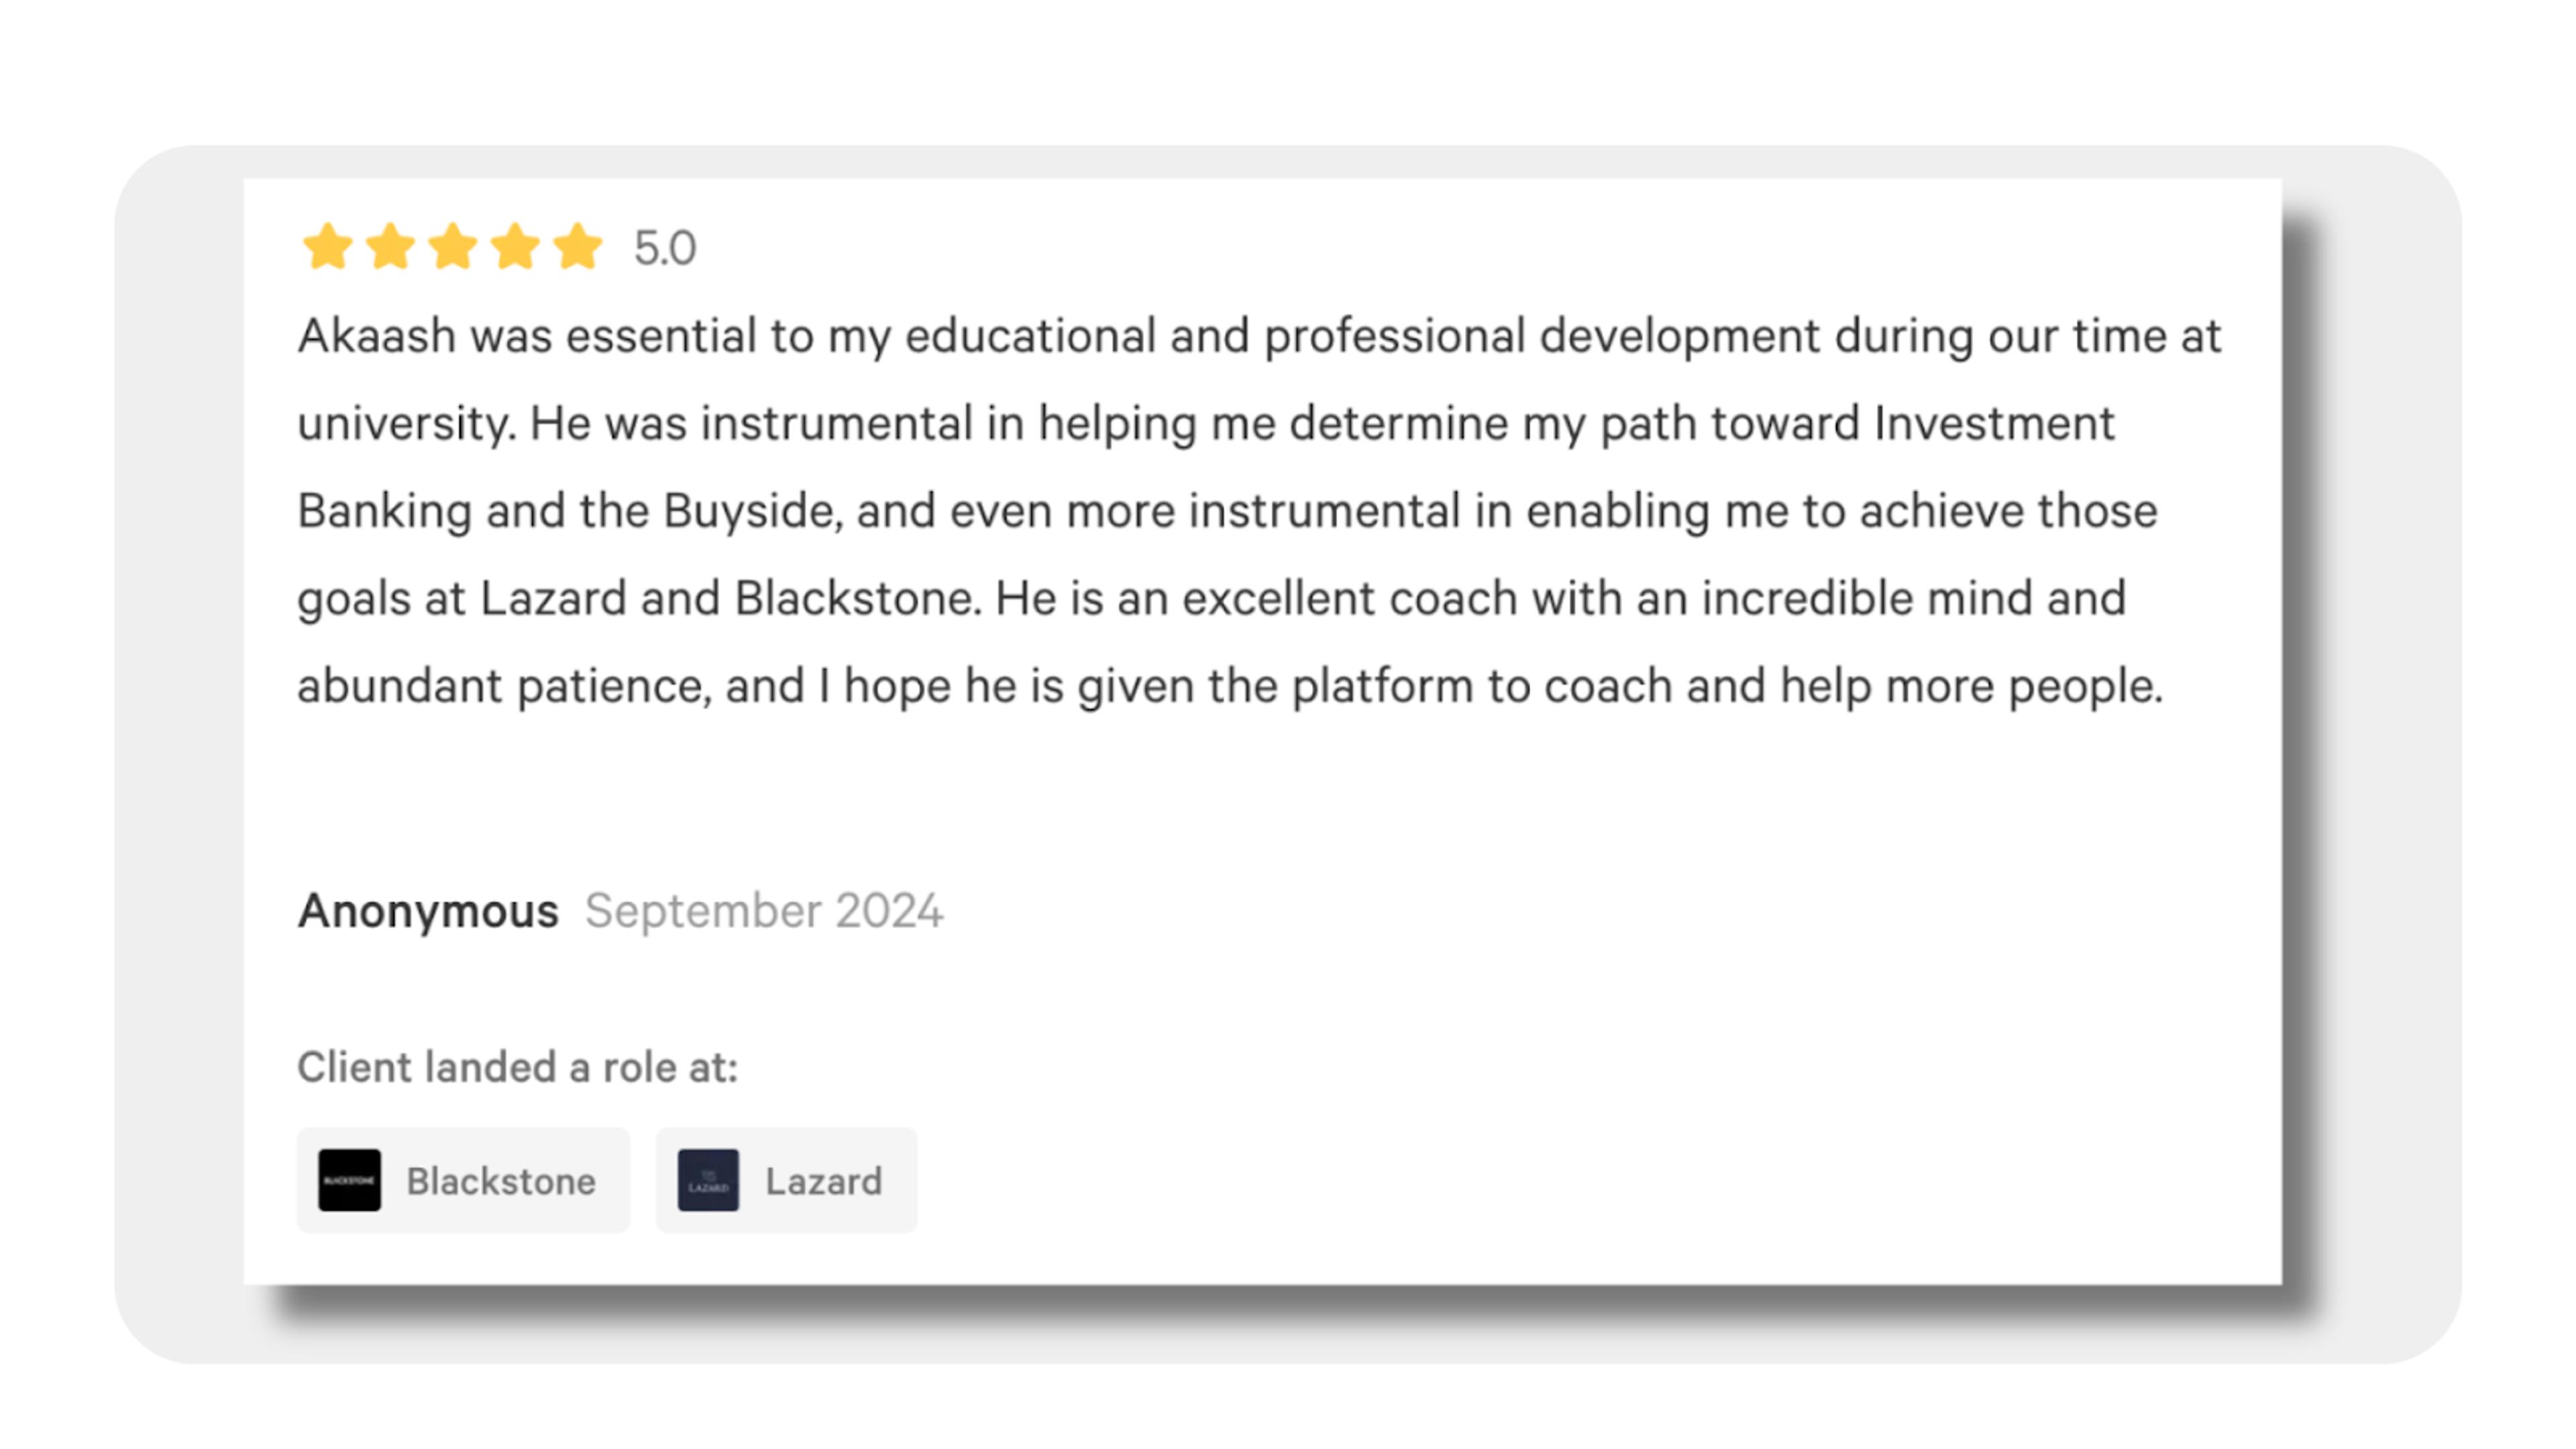Open the Blackstone company tag
The height and width of the screenshot is (1449, 2576).
(x=463, y=1180)
